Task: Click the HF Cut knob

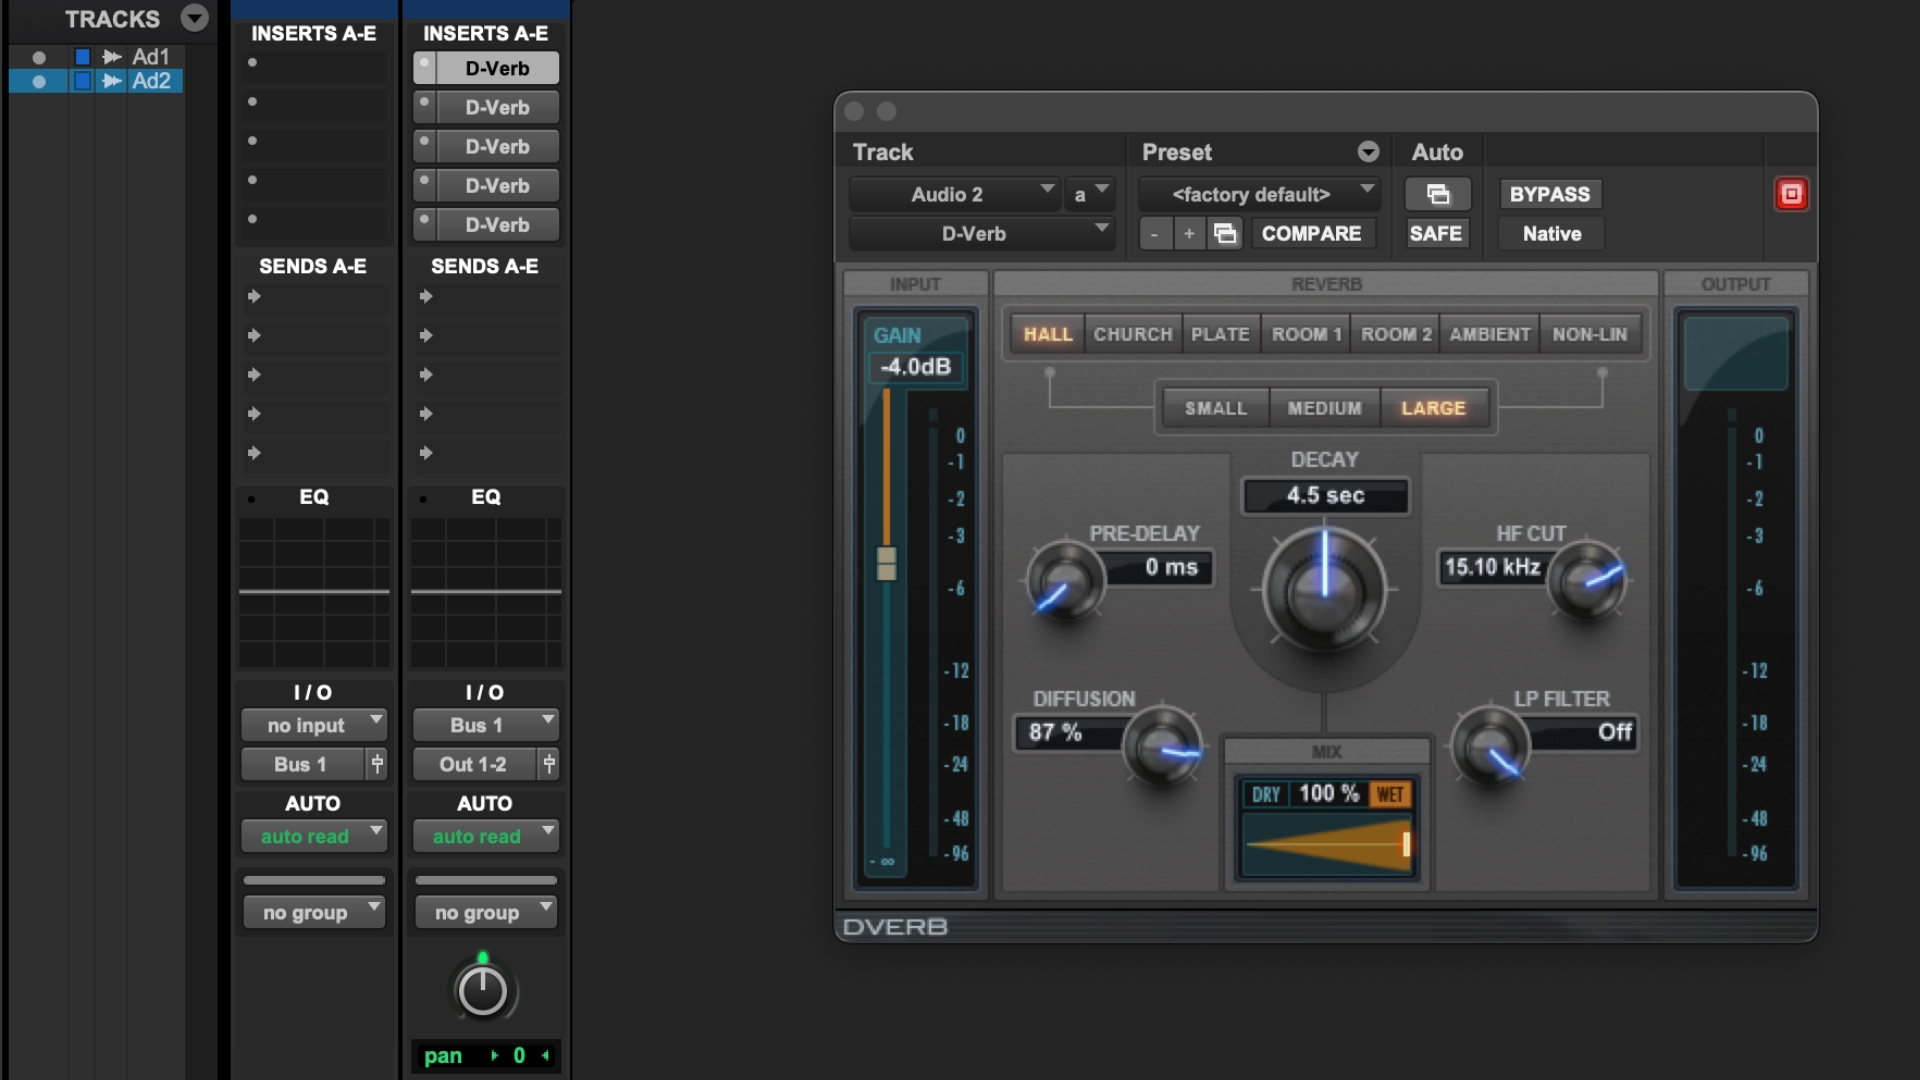Action: tap(1587, 580)
